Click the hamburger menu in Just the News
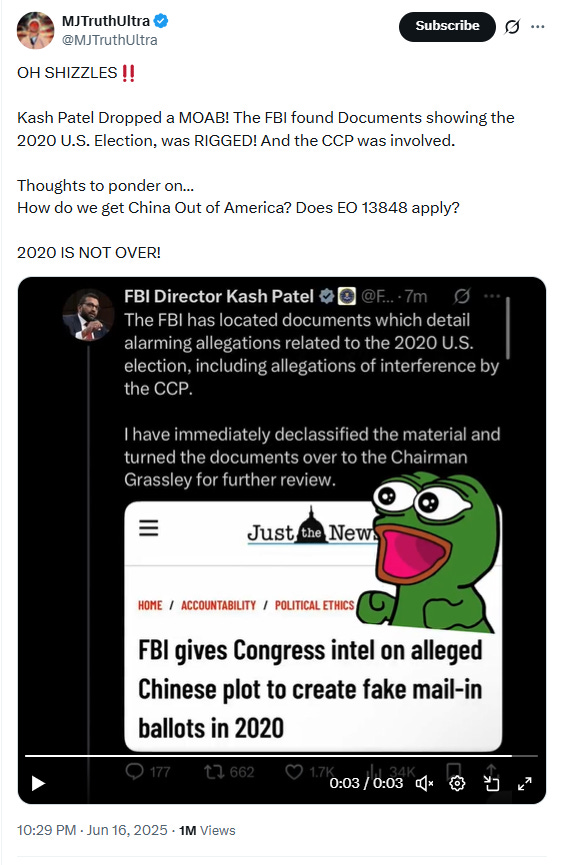The width and height of the screenshot is (561, 865). (148, 528)
